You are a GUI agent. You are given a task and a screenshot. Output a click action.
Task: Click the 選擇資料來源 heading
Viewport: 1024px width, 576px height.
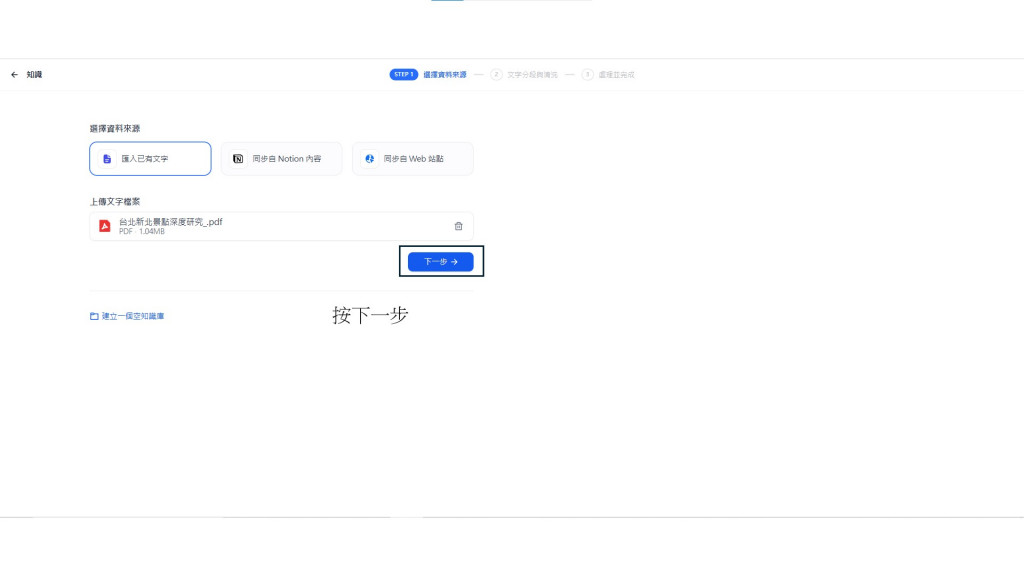pyautogui.click(x=115, y=129)
